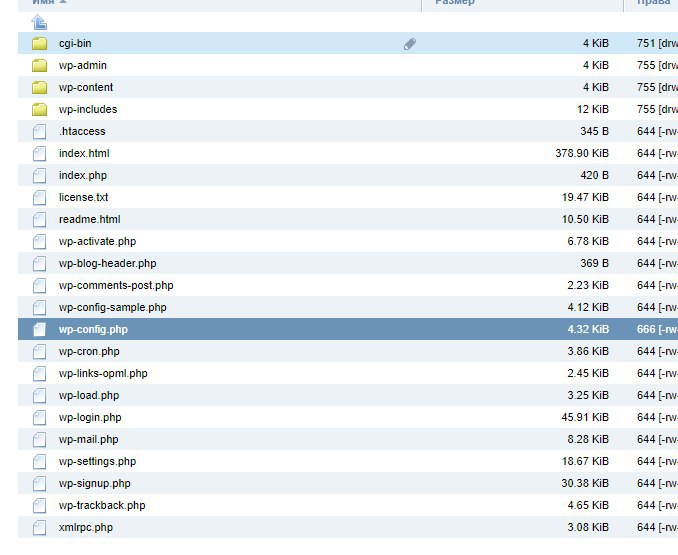Click the wp-includes folder icon
Viewport: 678px width, 555px height.
[39, 109]
